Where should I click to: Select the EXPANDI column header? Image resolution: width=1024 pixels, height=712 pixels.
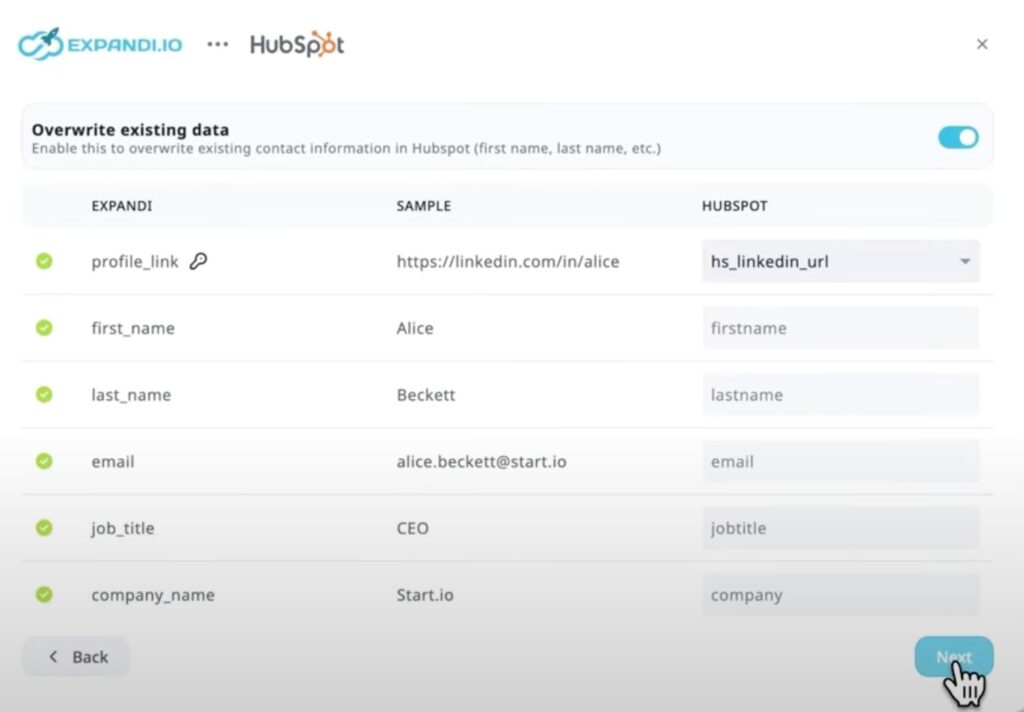(121, 206)
